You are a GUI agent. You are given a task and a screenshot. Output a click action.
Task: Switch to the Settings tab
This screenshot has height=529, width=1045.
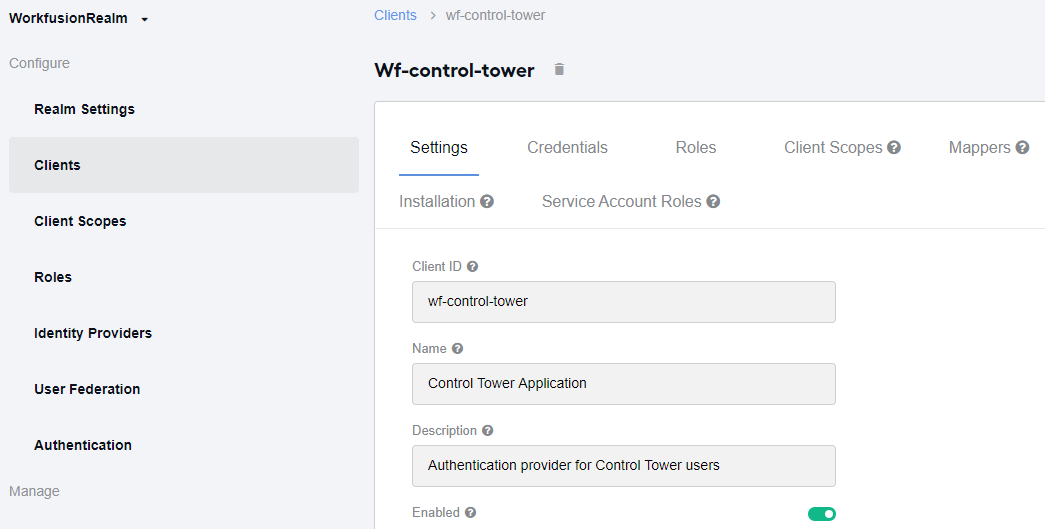439,148
